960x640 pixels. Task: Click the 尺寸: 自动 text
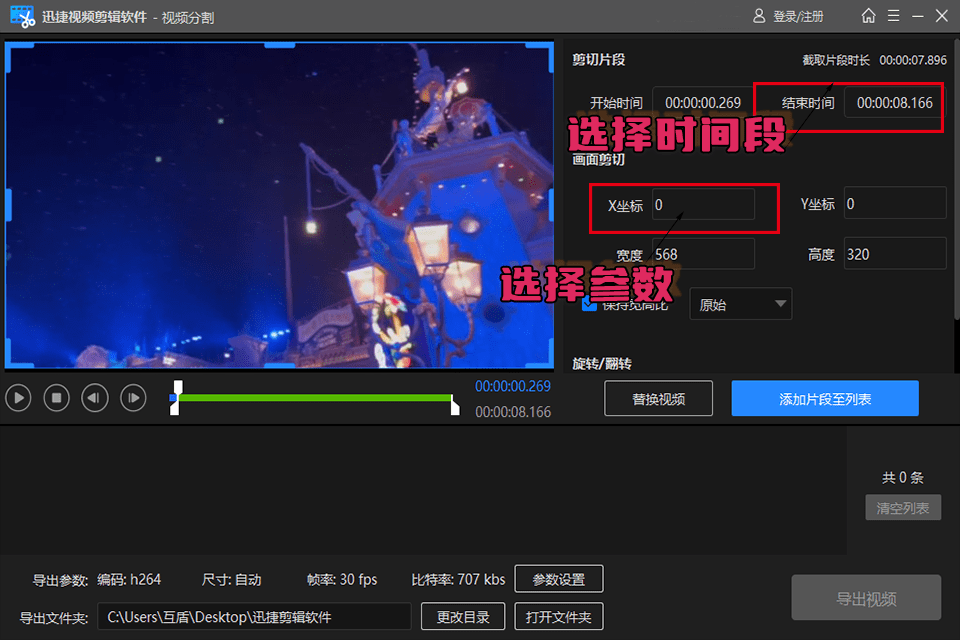click(x=231, y=579)
